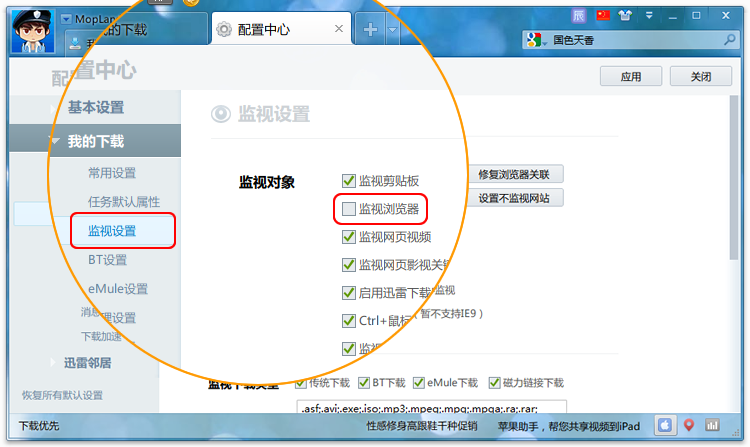Open 任务默认属性 in sidebar

(124, 202)
